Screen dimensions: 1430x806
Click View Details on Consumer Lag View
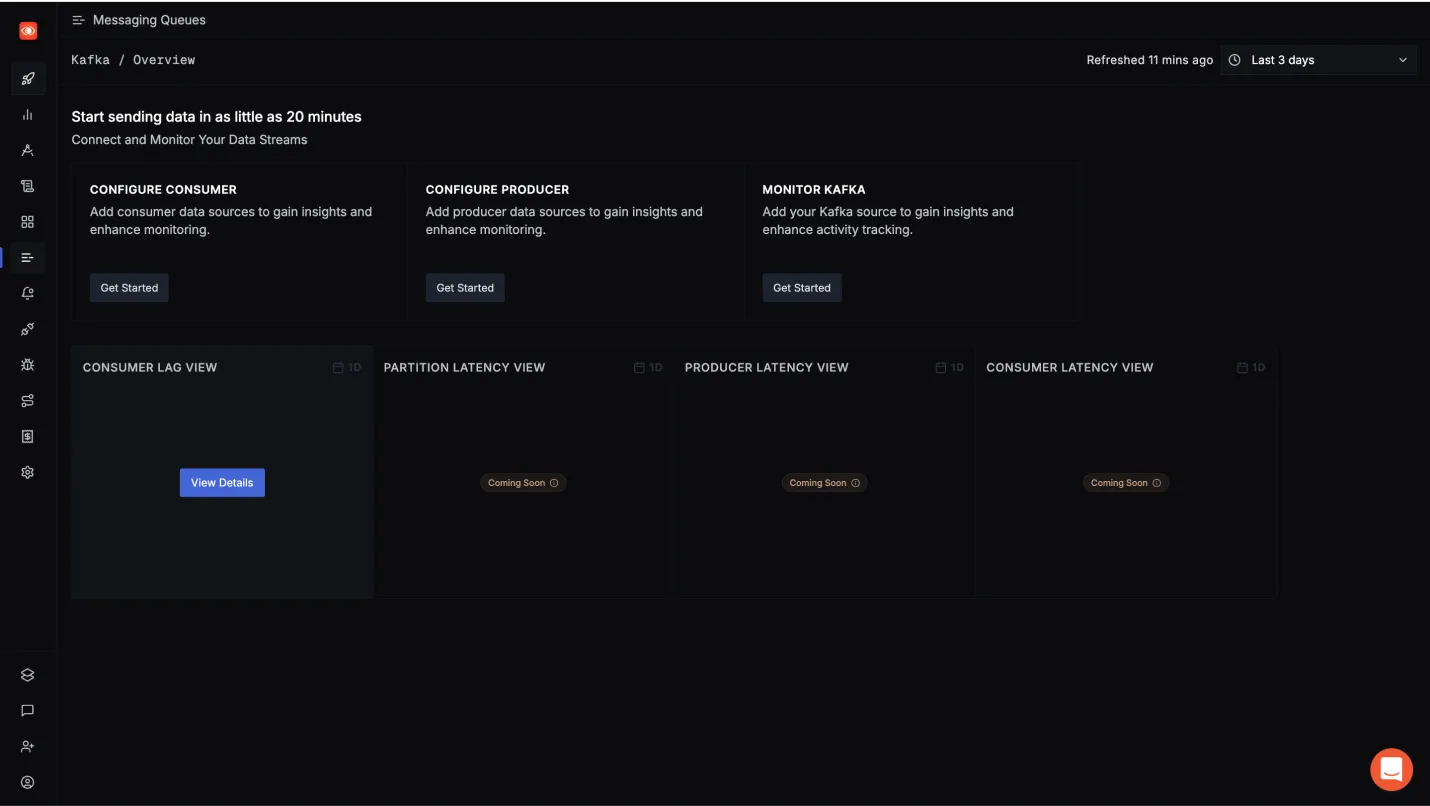point(222,483)
